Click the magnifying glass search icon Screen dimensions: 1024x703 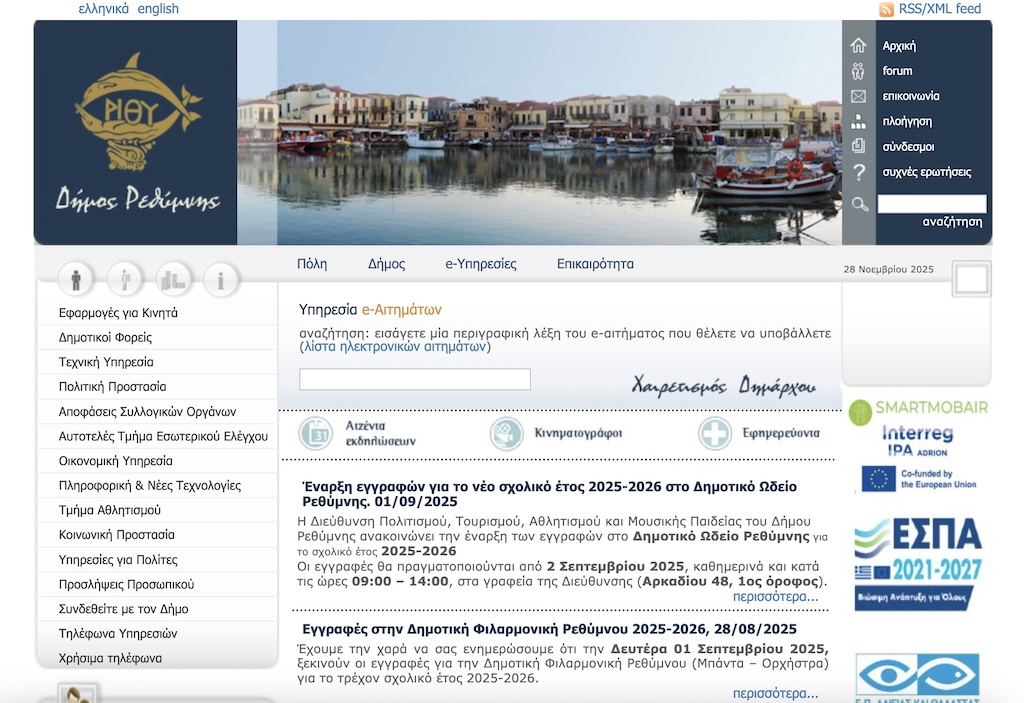[x=859, y=205]
